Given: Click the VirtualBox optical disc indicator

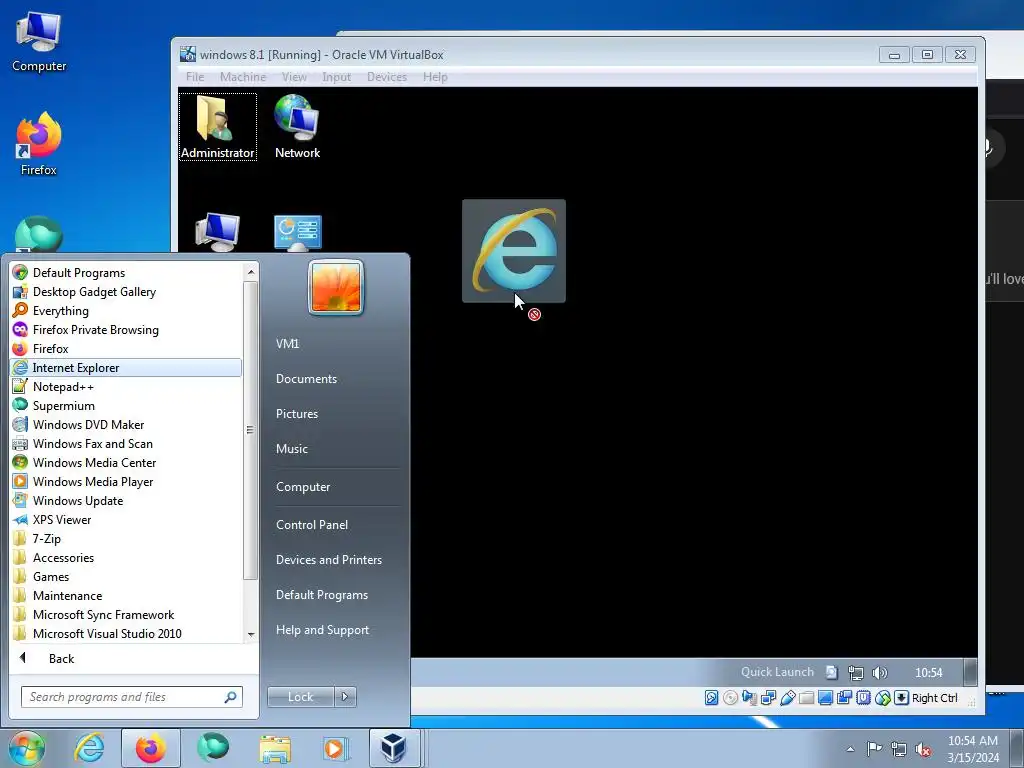Looking at the screenshot, I should click(x=730, y=698).
